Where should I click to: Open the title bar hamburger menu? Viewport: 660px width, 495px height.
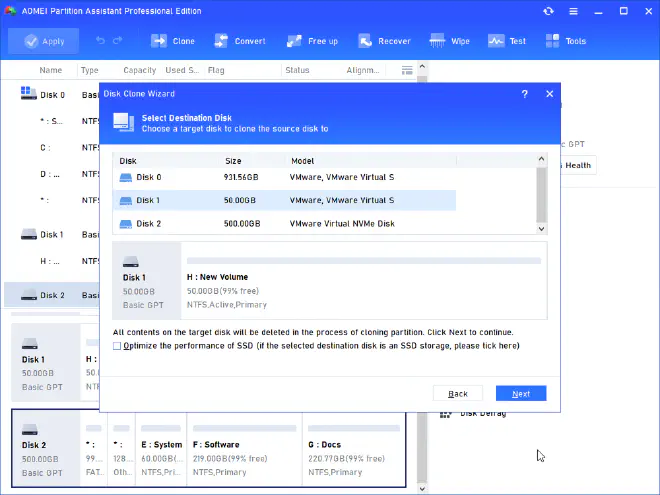coord(573,11)
